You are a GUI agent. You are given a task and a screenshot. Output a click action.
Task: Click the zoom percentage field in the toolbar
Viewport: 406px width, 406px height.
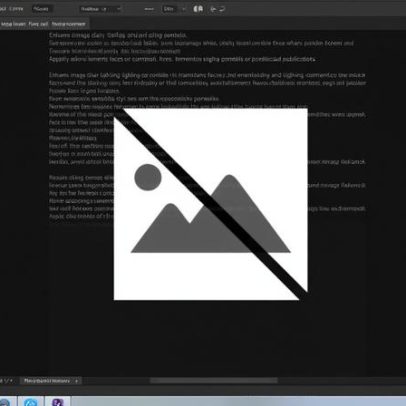169,9
